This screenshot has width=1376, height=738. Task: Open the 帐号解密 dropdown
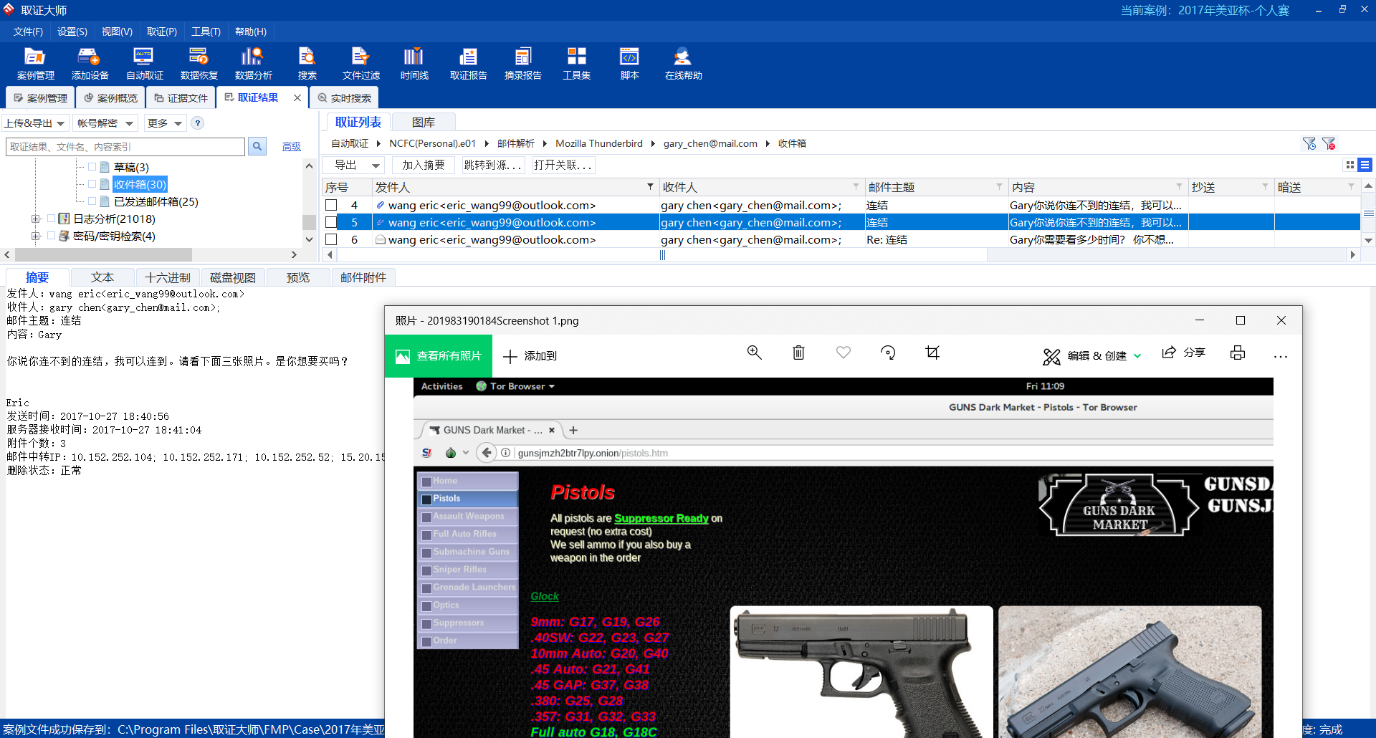106,123
